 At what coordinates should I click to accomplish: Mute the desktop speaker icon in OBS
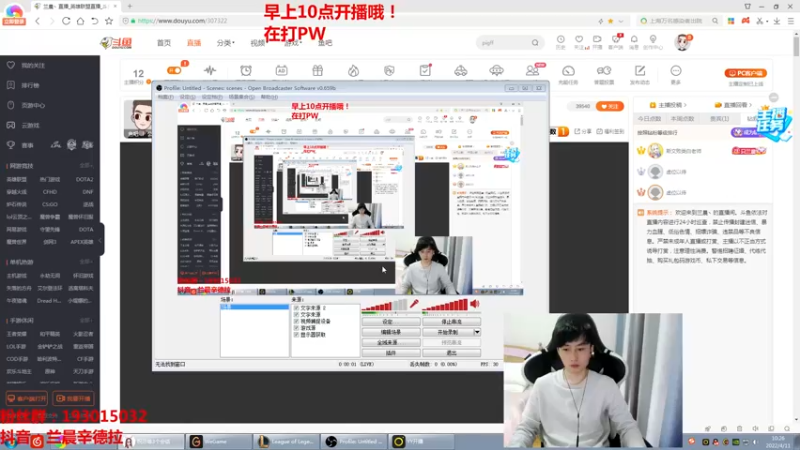pos(475,304)
